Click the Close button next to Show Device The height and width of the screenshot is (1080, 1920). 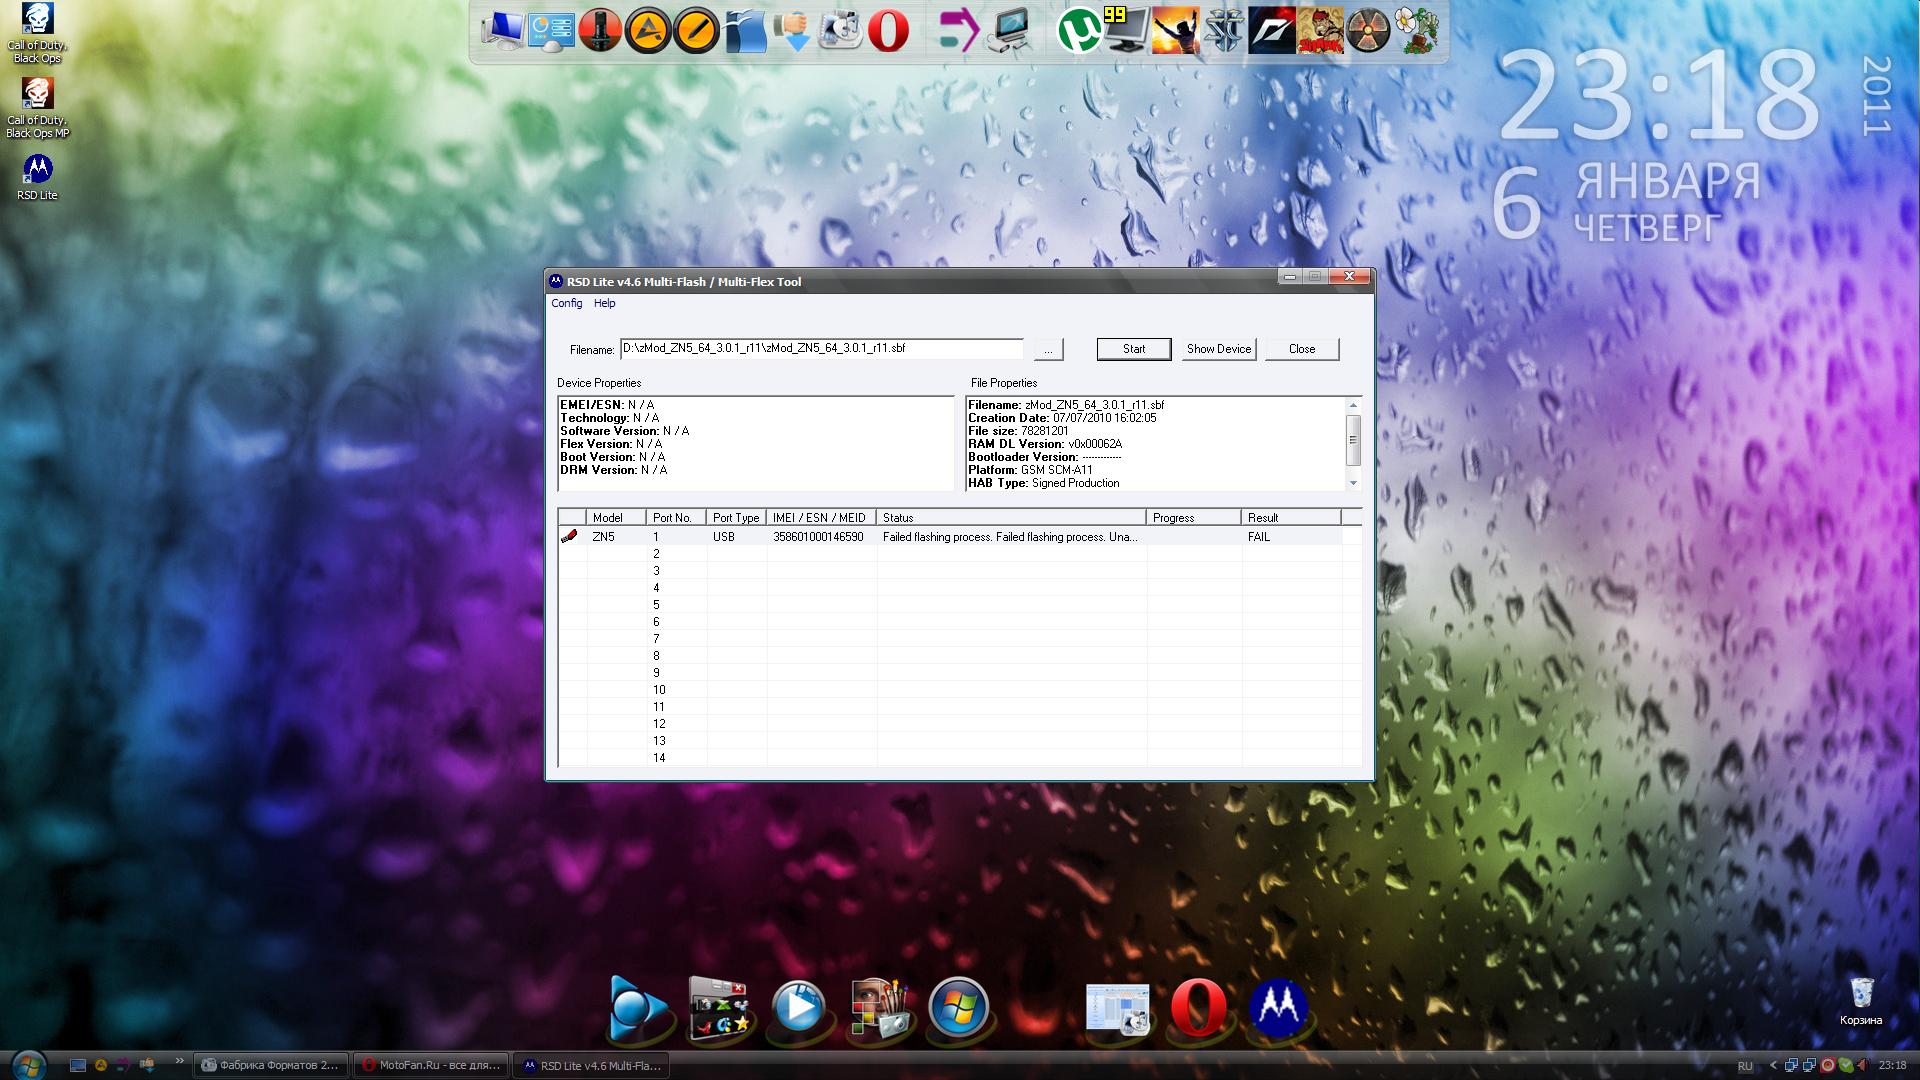1302,349
